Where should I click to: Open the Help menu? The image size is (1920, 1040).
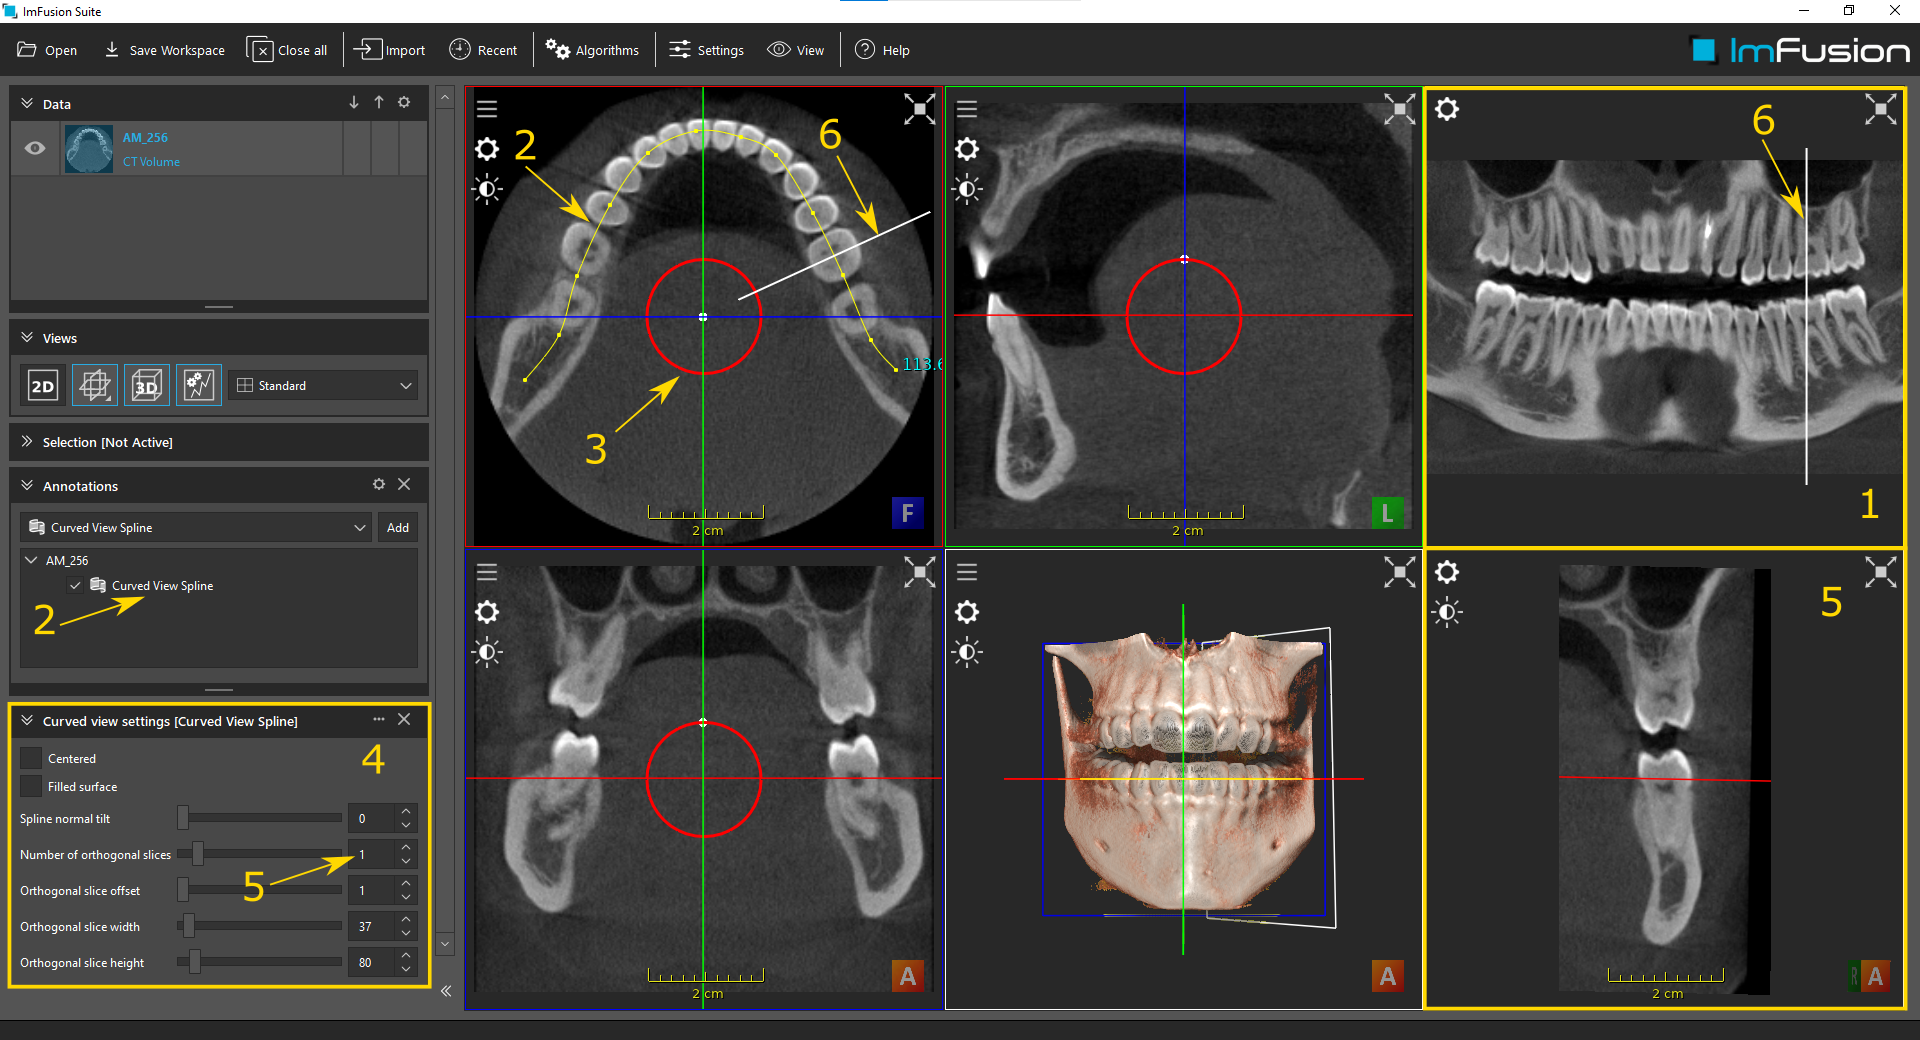pos(883,50)
